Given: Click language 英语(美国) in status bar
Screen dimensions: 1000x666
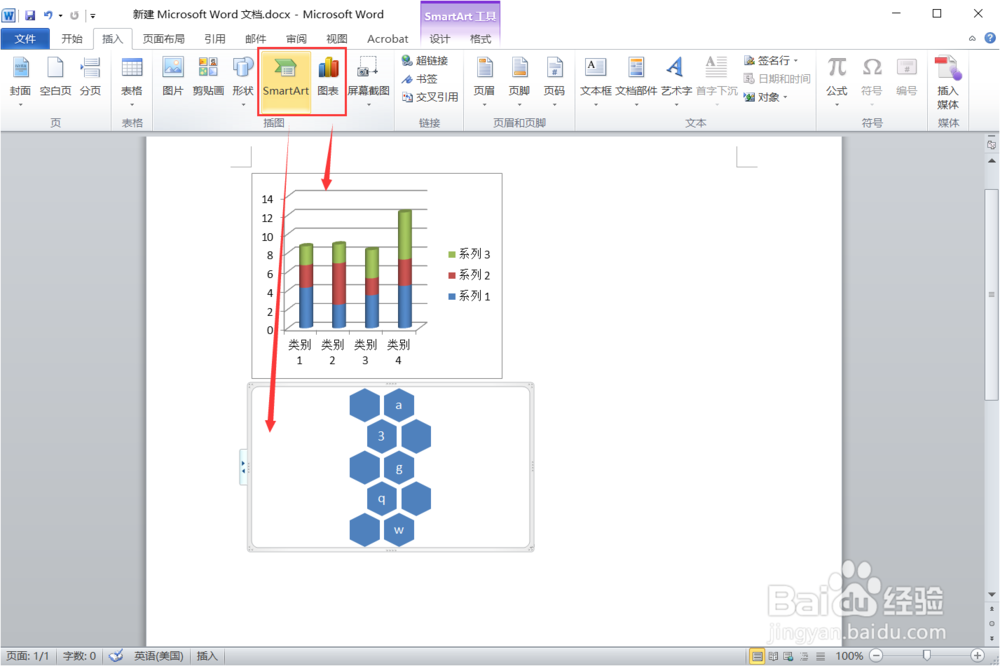Looking at the screenshot, I should (x=158, y=656).
